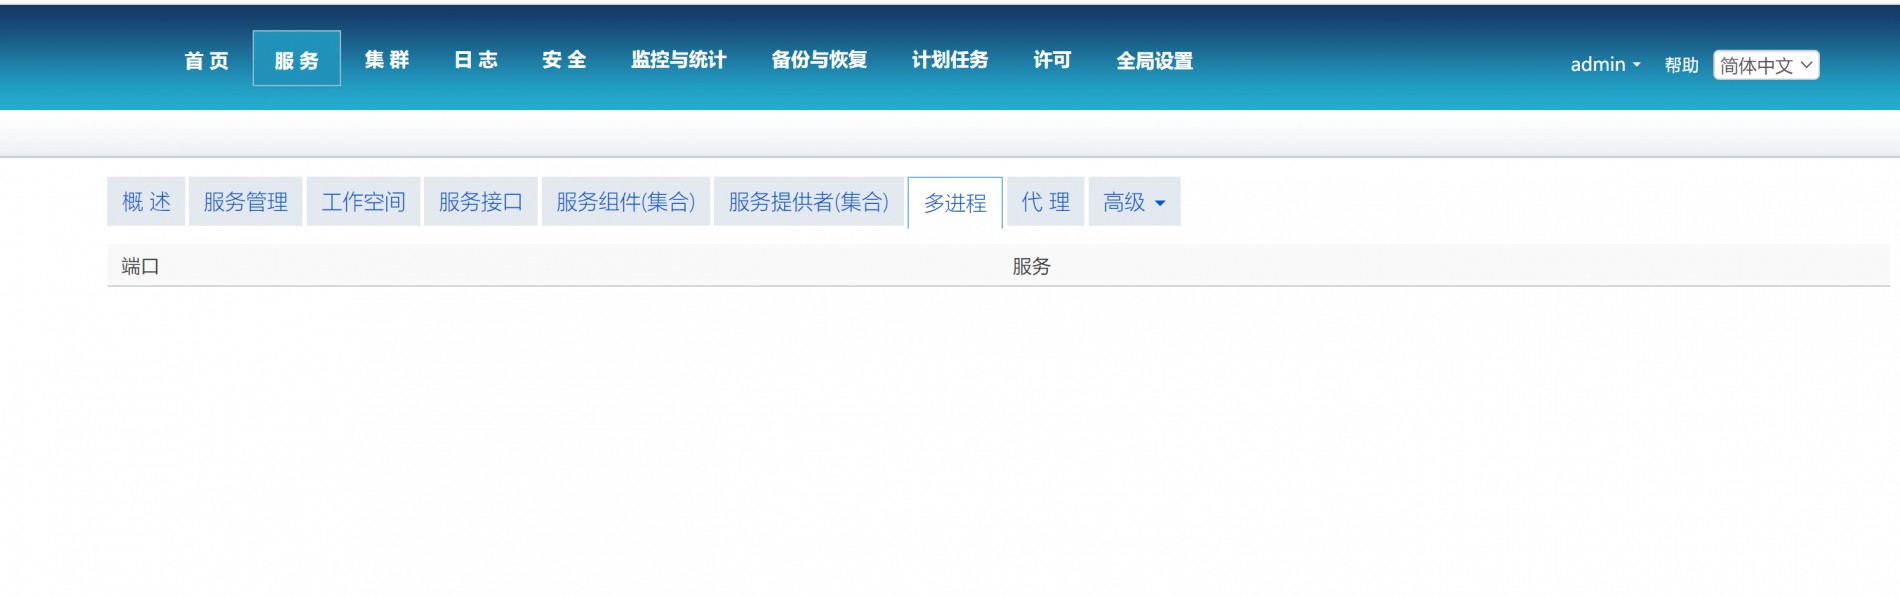Screen dimensions: 1900x598
Task: Open the 服务 top menu
Action: coord(296,60)
